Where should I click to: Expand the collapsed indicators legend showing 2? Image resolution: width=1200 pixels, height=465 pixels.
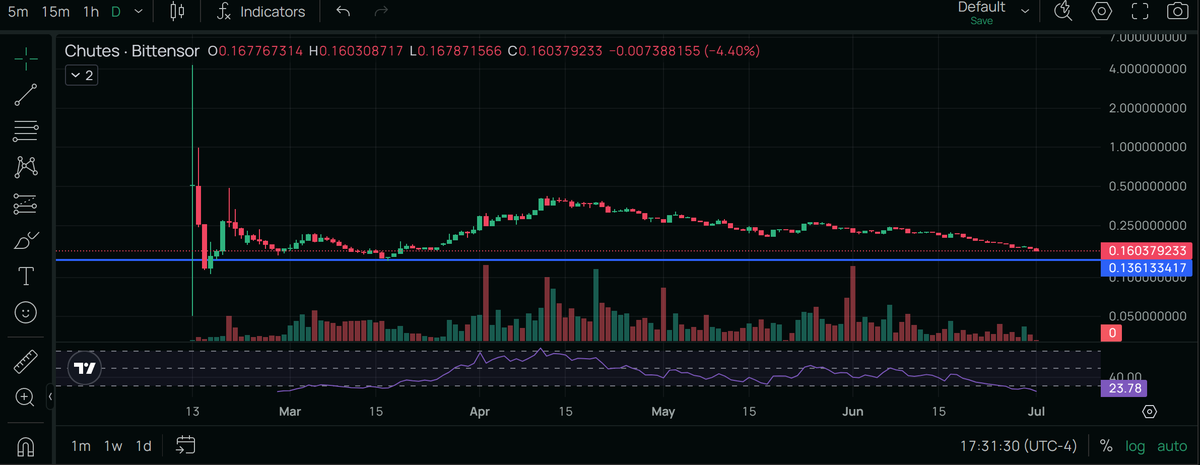[80, 75]
